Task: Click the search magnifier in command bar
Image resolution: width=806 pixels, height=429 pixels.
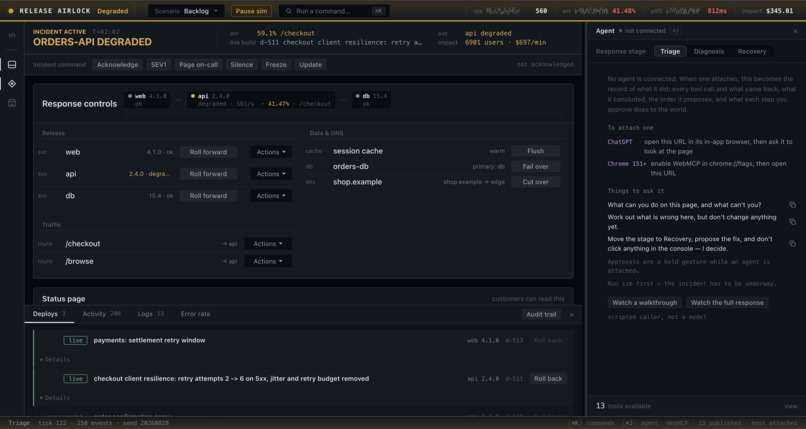Action: pos(288,11)
